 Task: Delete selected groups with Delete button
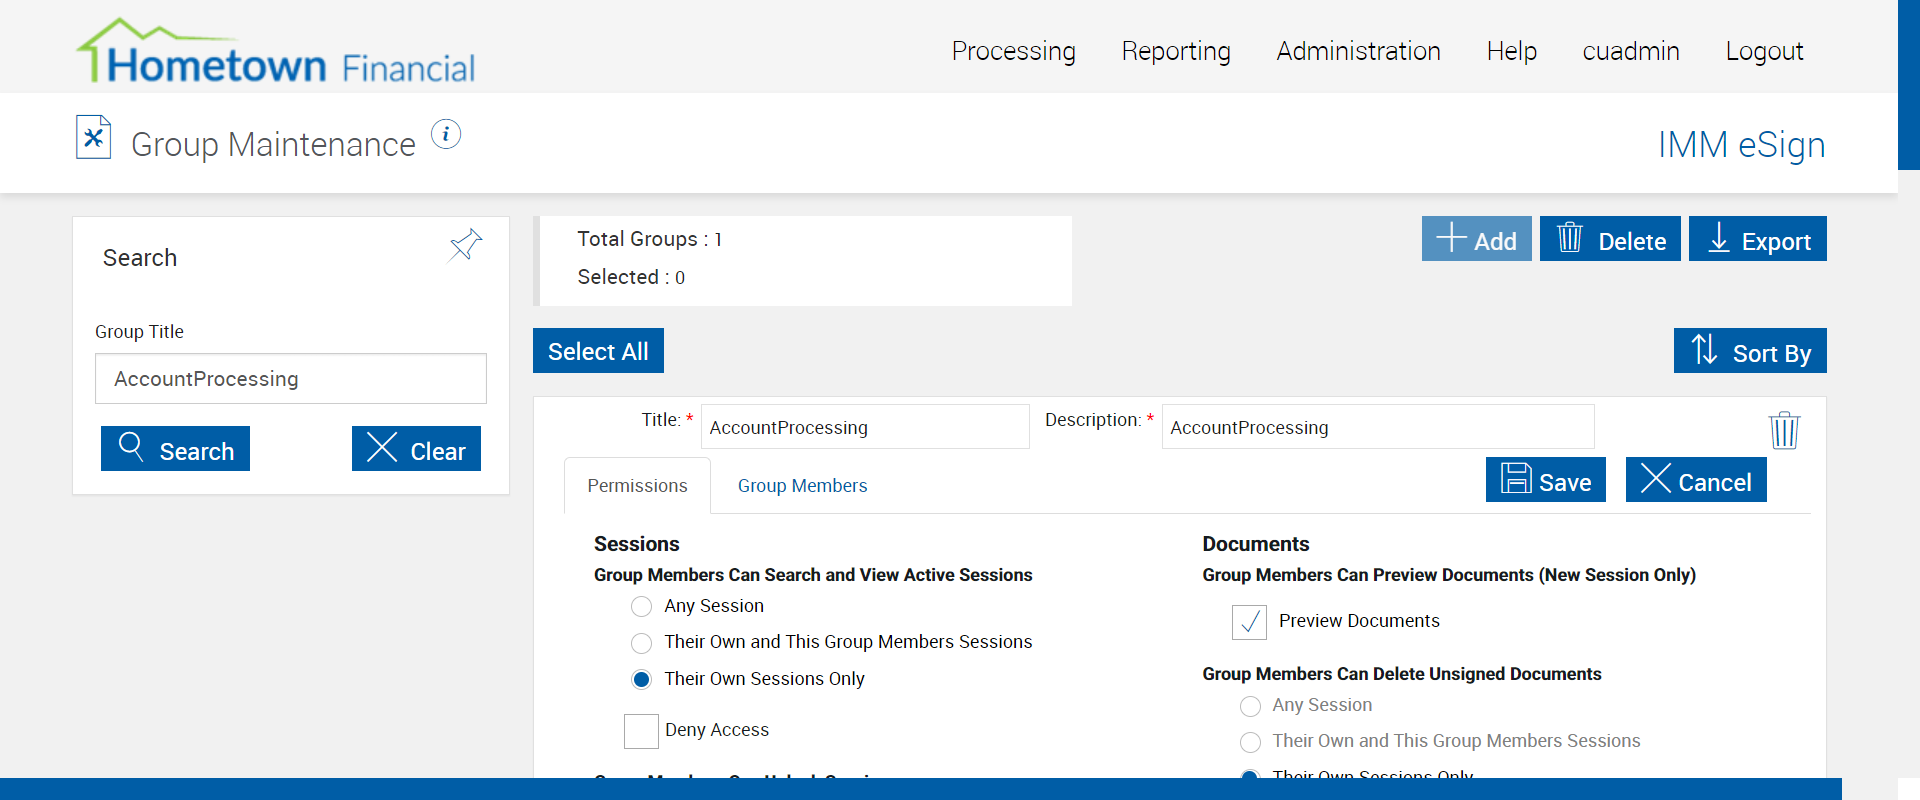(1610, 239)
